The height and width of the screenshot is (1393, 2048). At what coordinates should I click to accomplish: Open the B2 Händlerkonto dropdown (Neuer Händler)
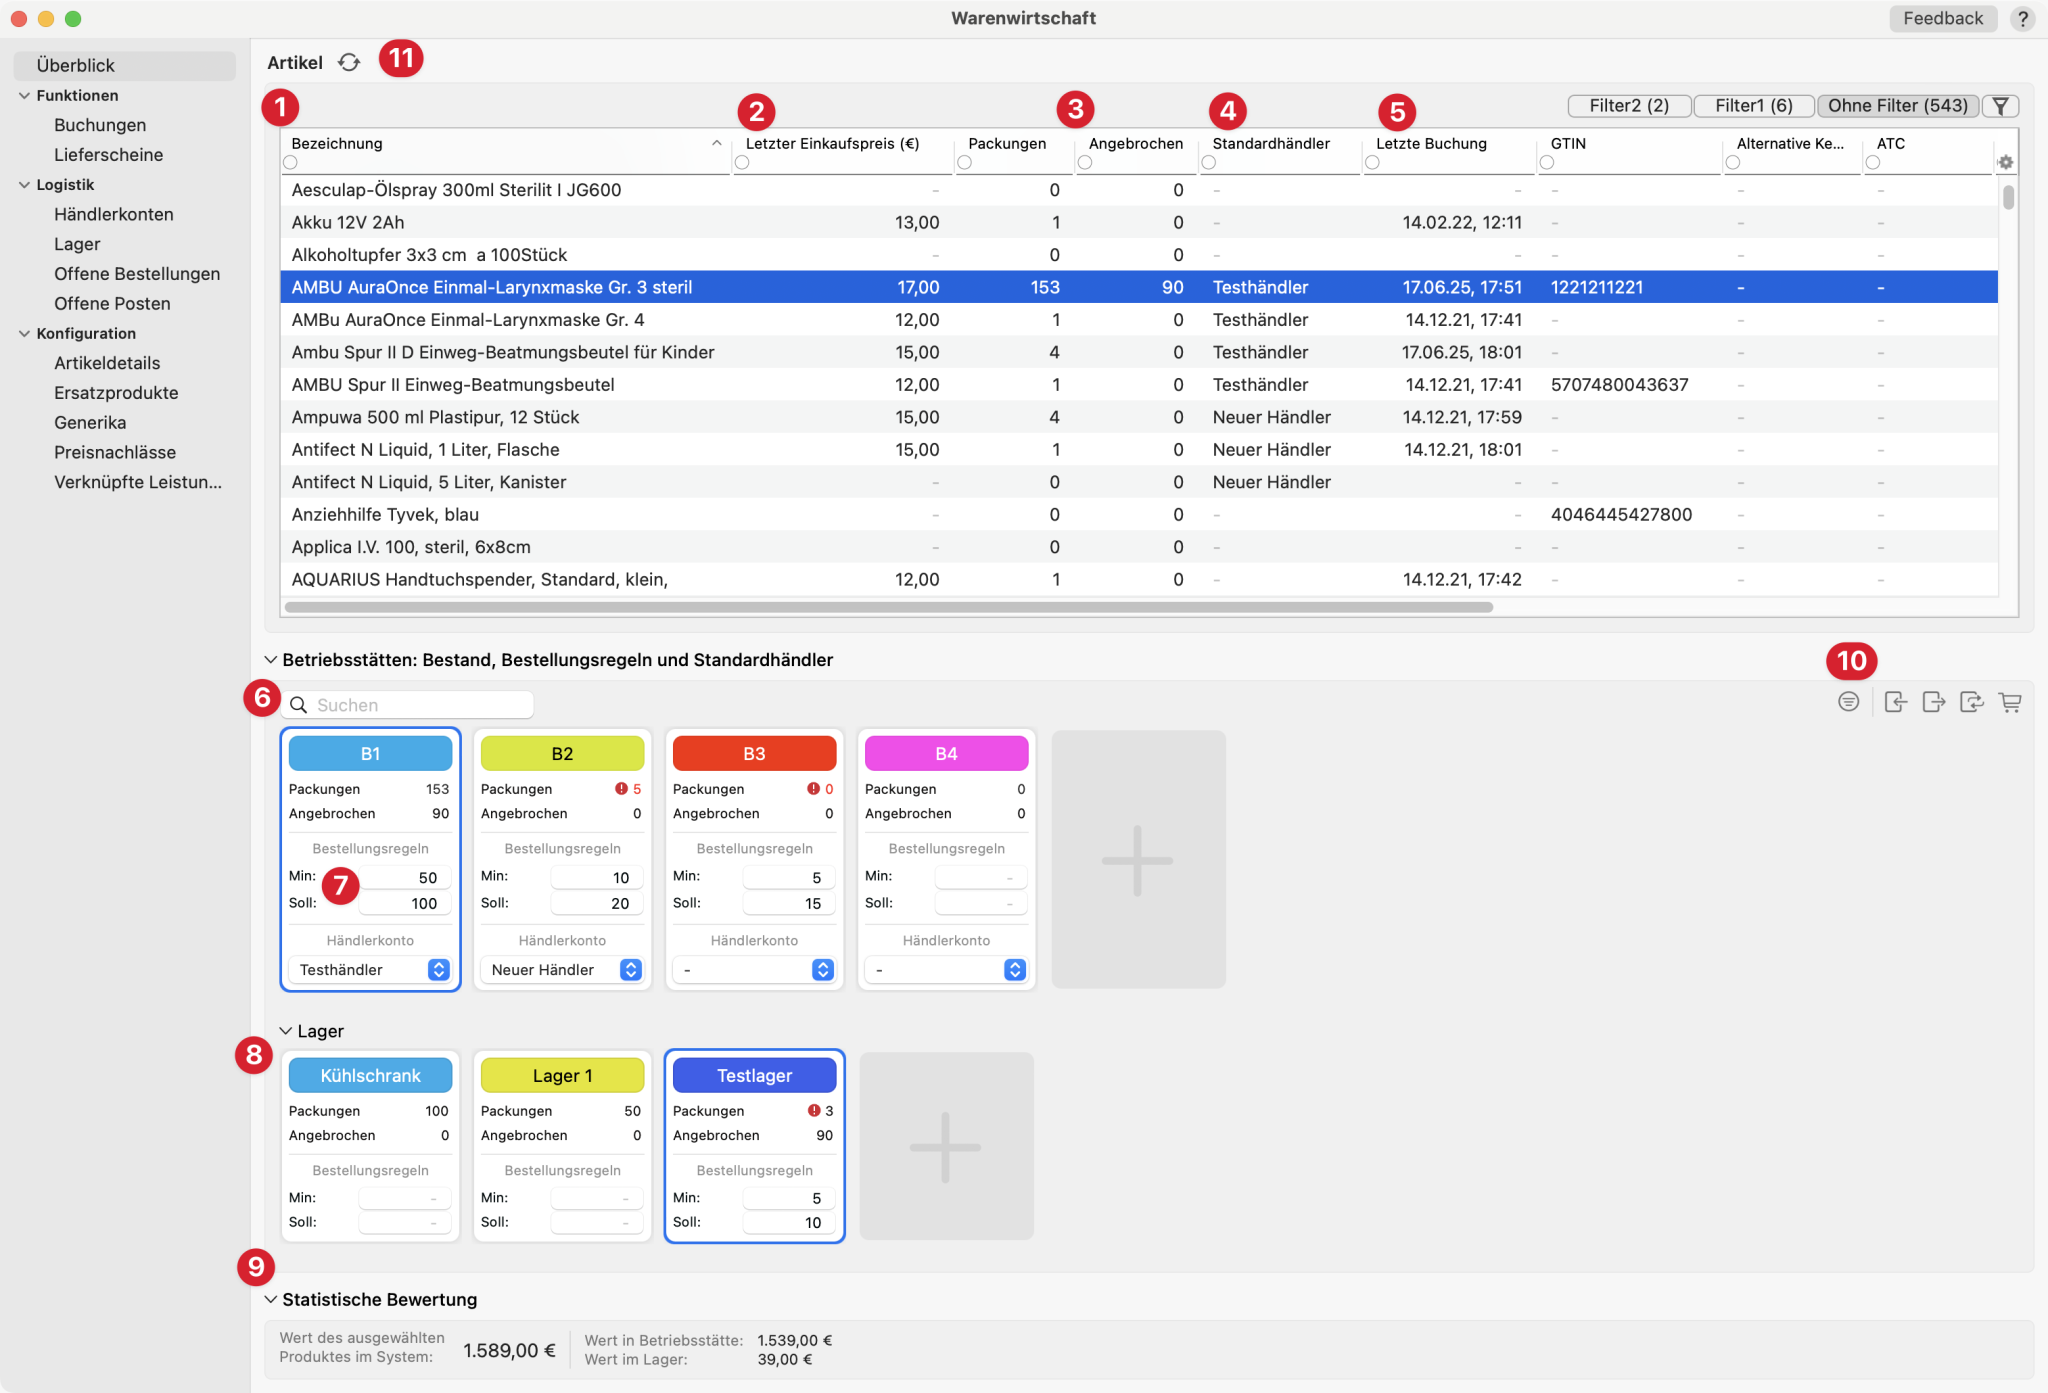[562, 970]
